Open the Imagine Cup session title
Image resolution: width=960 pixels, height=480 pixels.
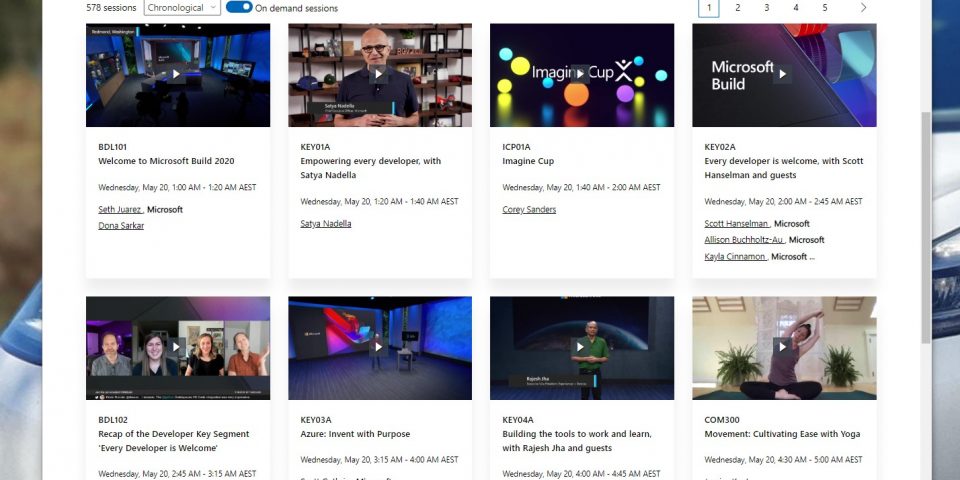528,161
